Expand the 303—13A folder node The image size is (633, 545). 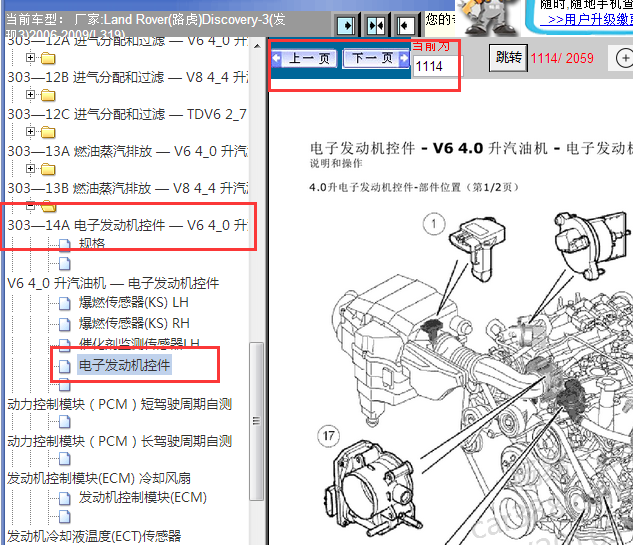(30, 168)
